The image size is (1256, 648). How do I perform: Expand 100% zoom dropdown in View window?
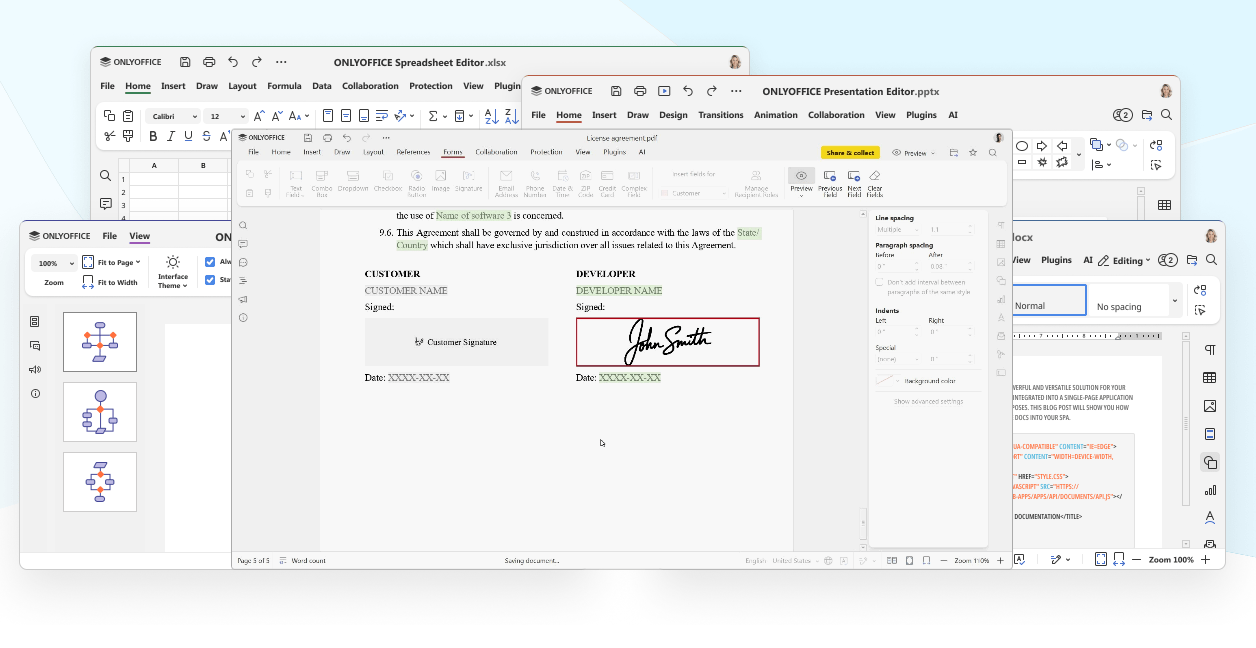pos(54,263)
